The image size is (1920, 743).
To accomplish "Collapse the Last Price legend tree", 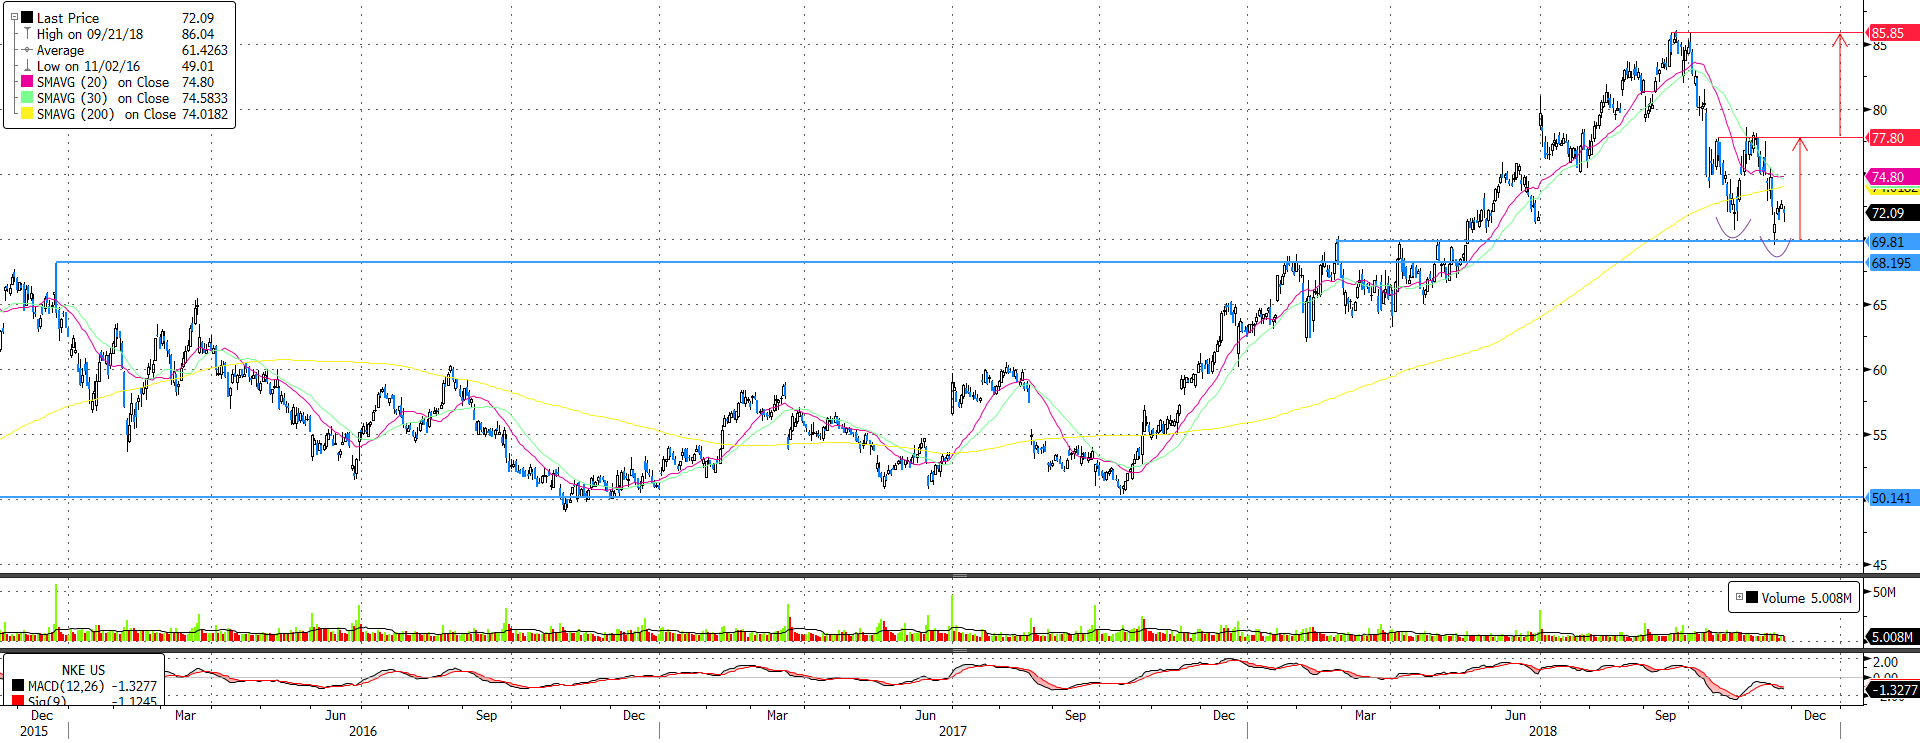I will pyautogui.click(x=14, y=17).
